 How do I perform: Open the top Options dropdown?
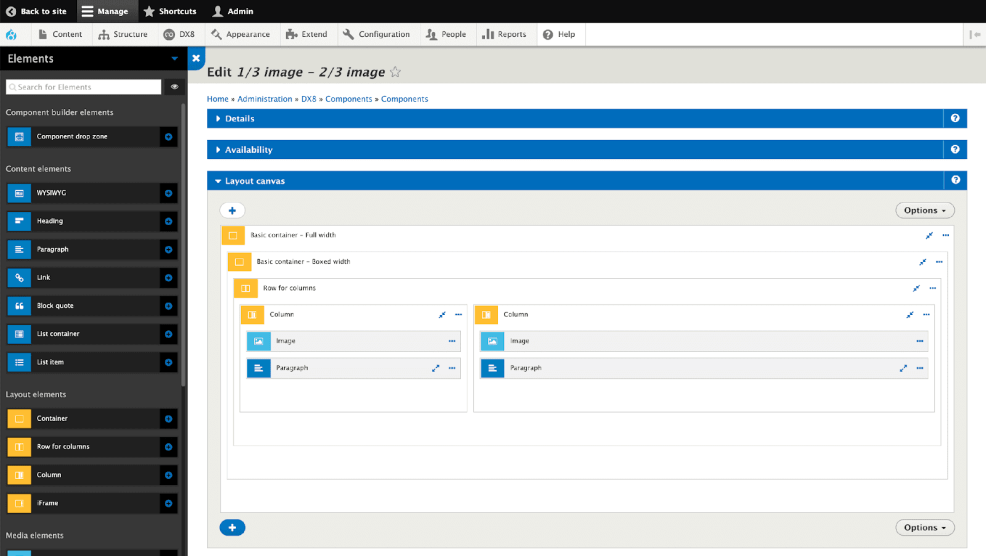[924, 211]
